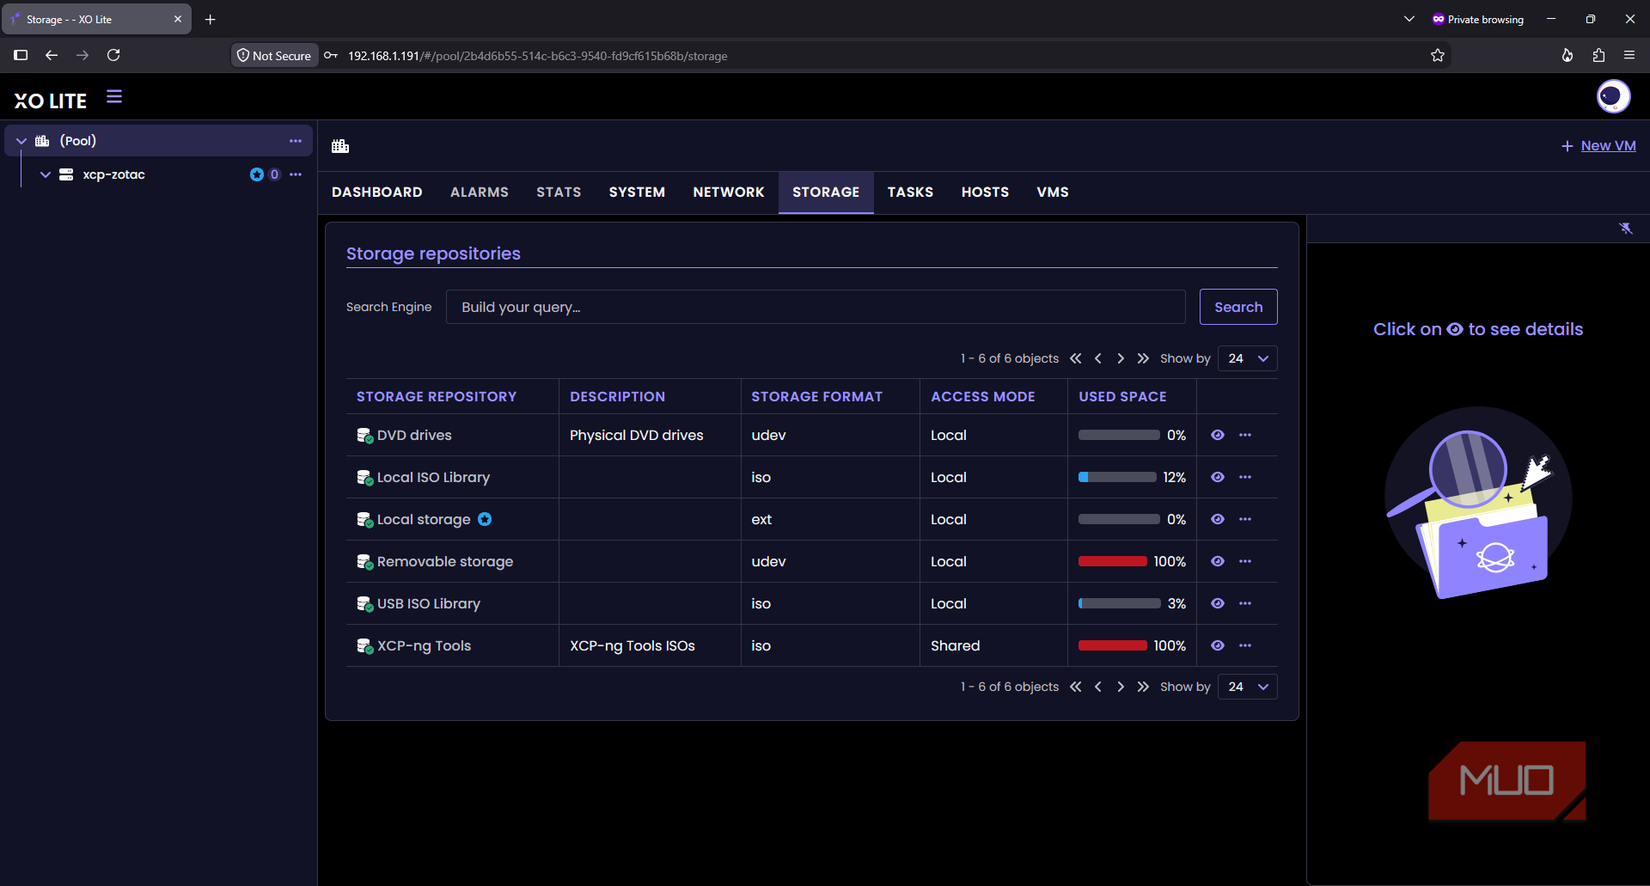The width and height of the screenshot is (1650, 886).
Task: Click the Search button
Action: 1238,307
